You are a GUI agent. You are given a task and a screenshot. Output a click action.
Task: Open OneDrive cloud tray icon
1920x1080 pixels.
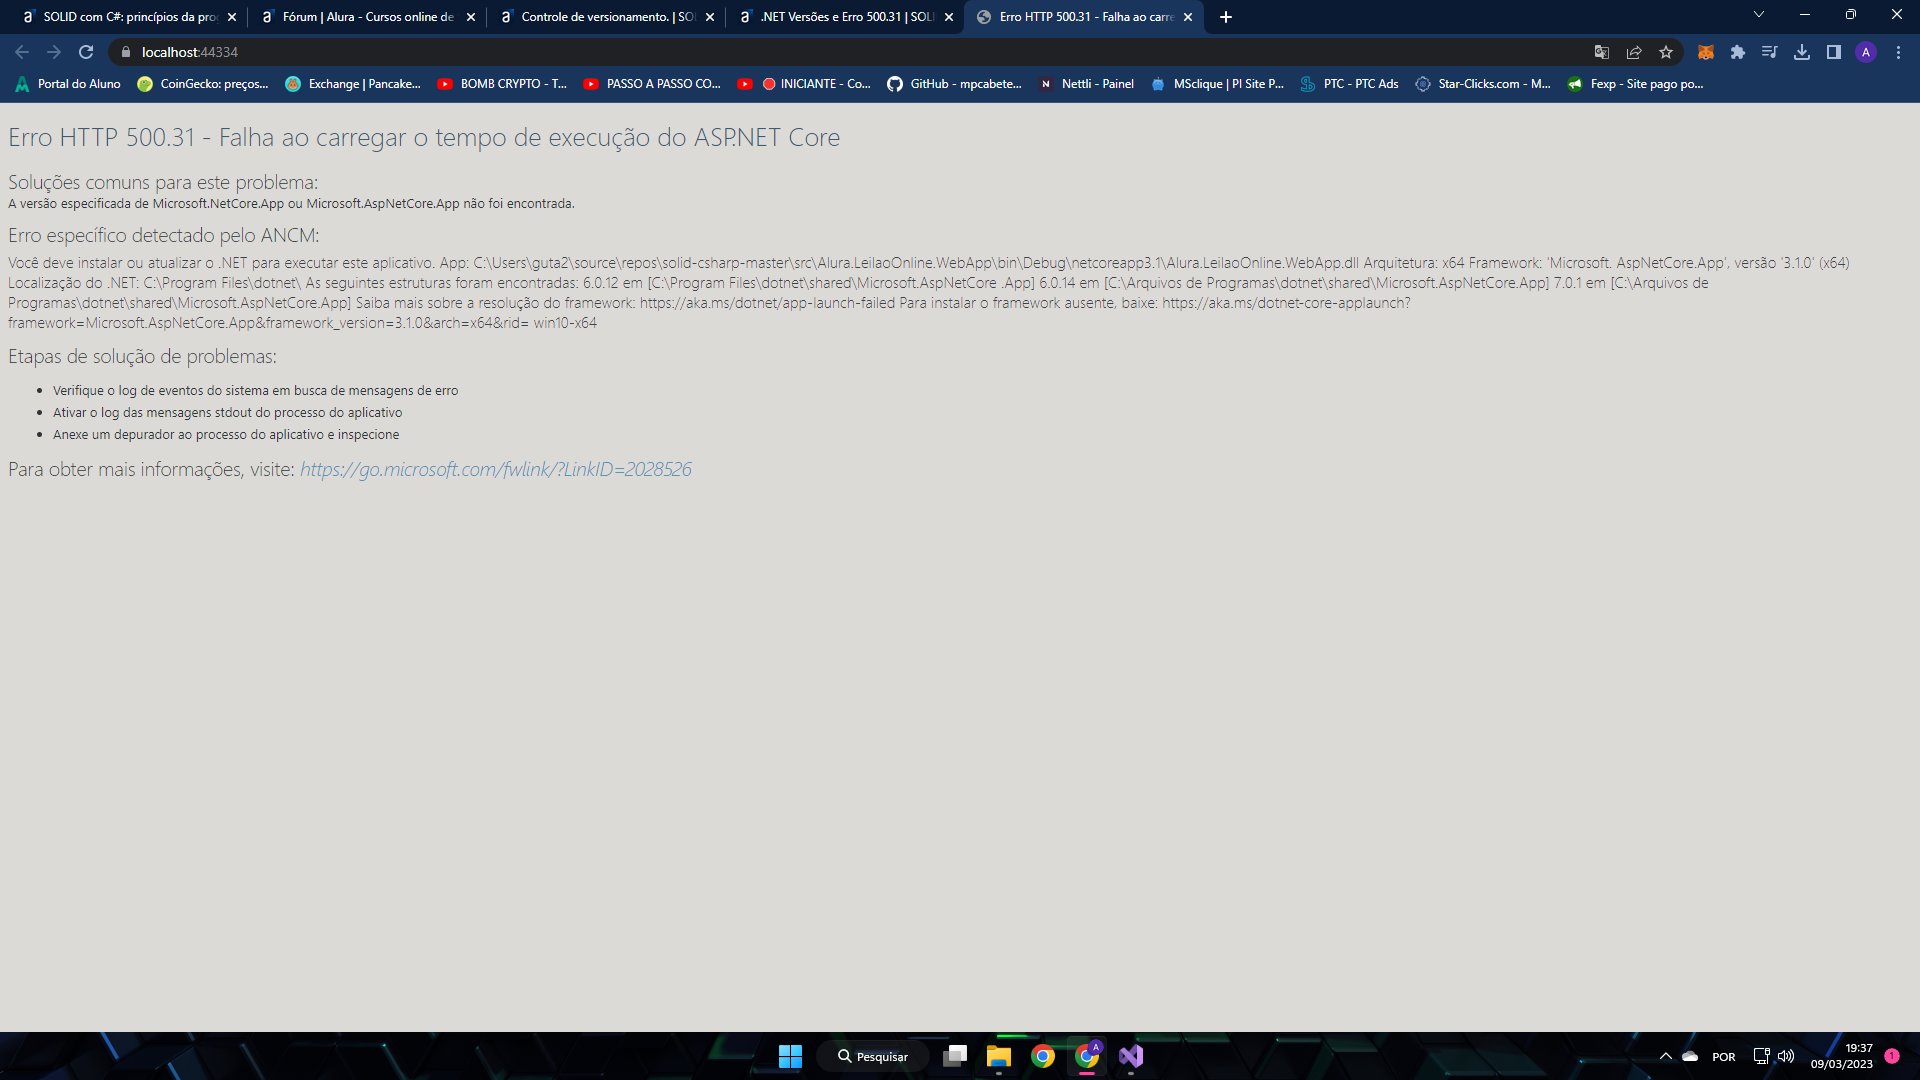(1690, 1056)
